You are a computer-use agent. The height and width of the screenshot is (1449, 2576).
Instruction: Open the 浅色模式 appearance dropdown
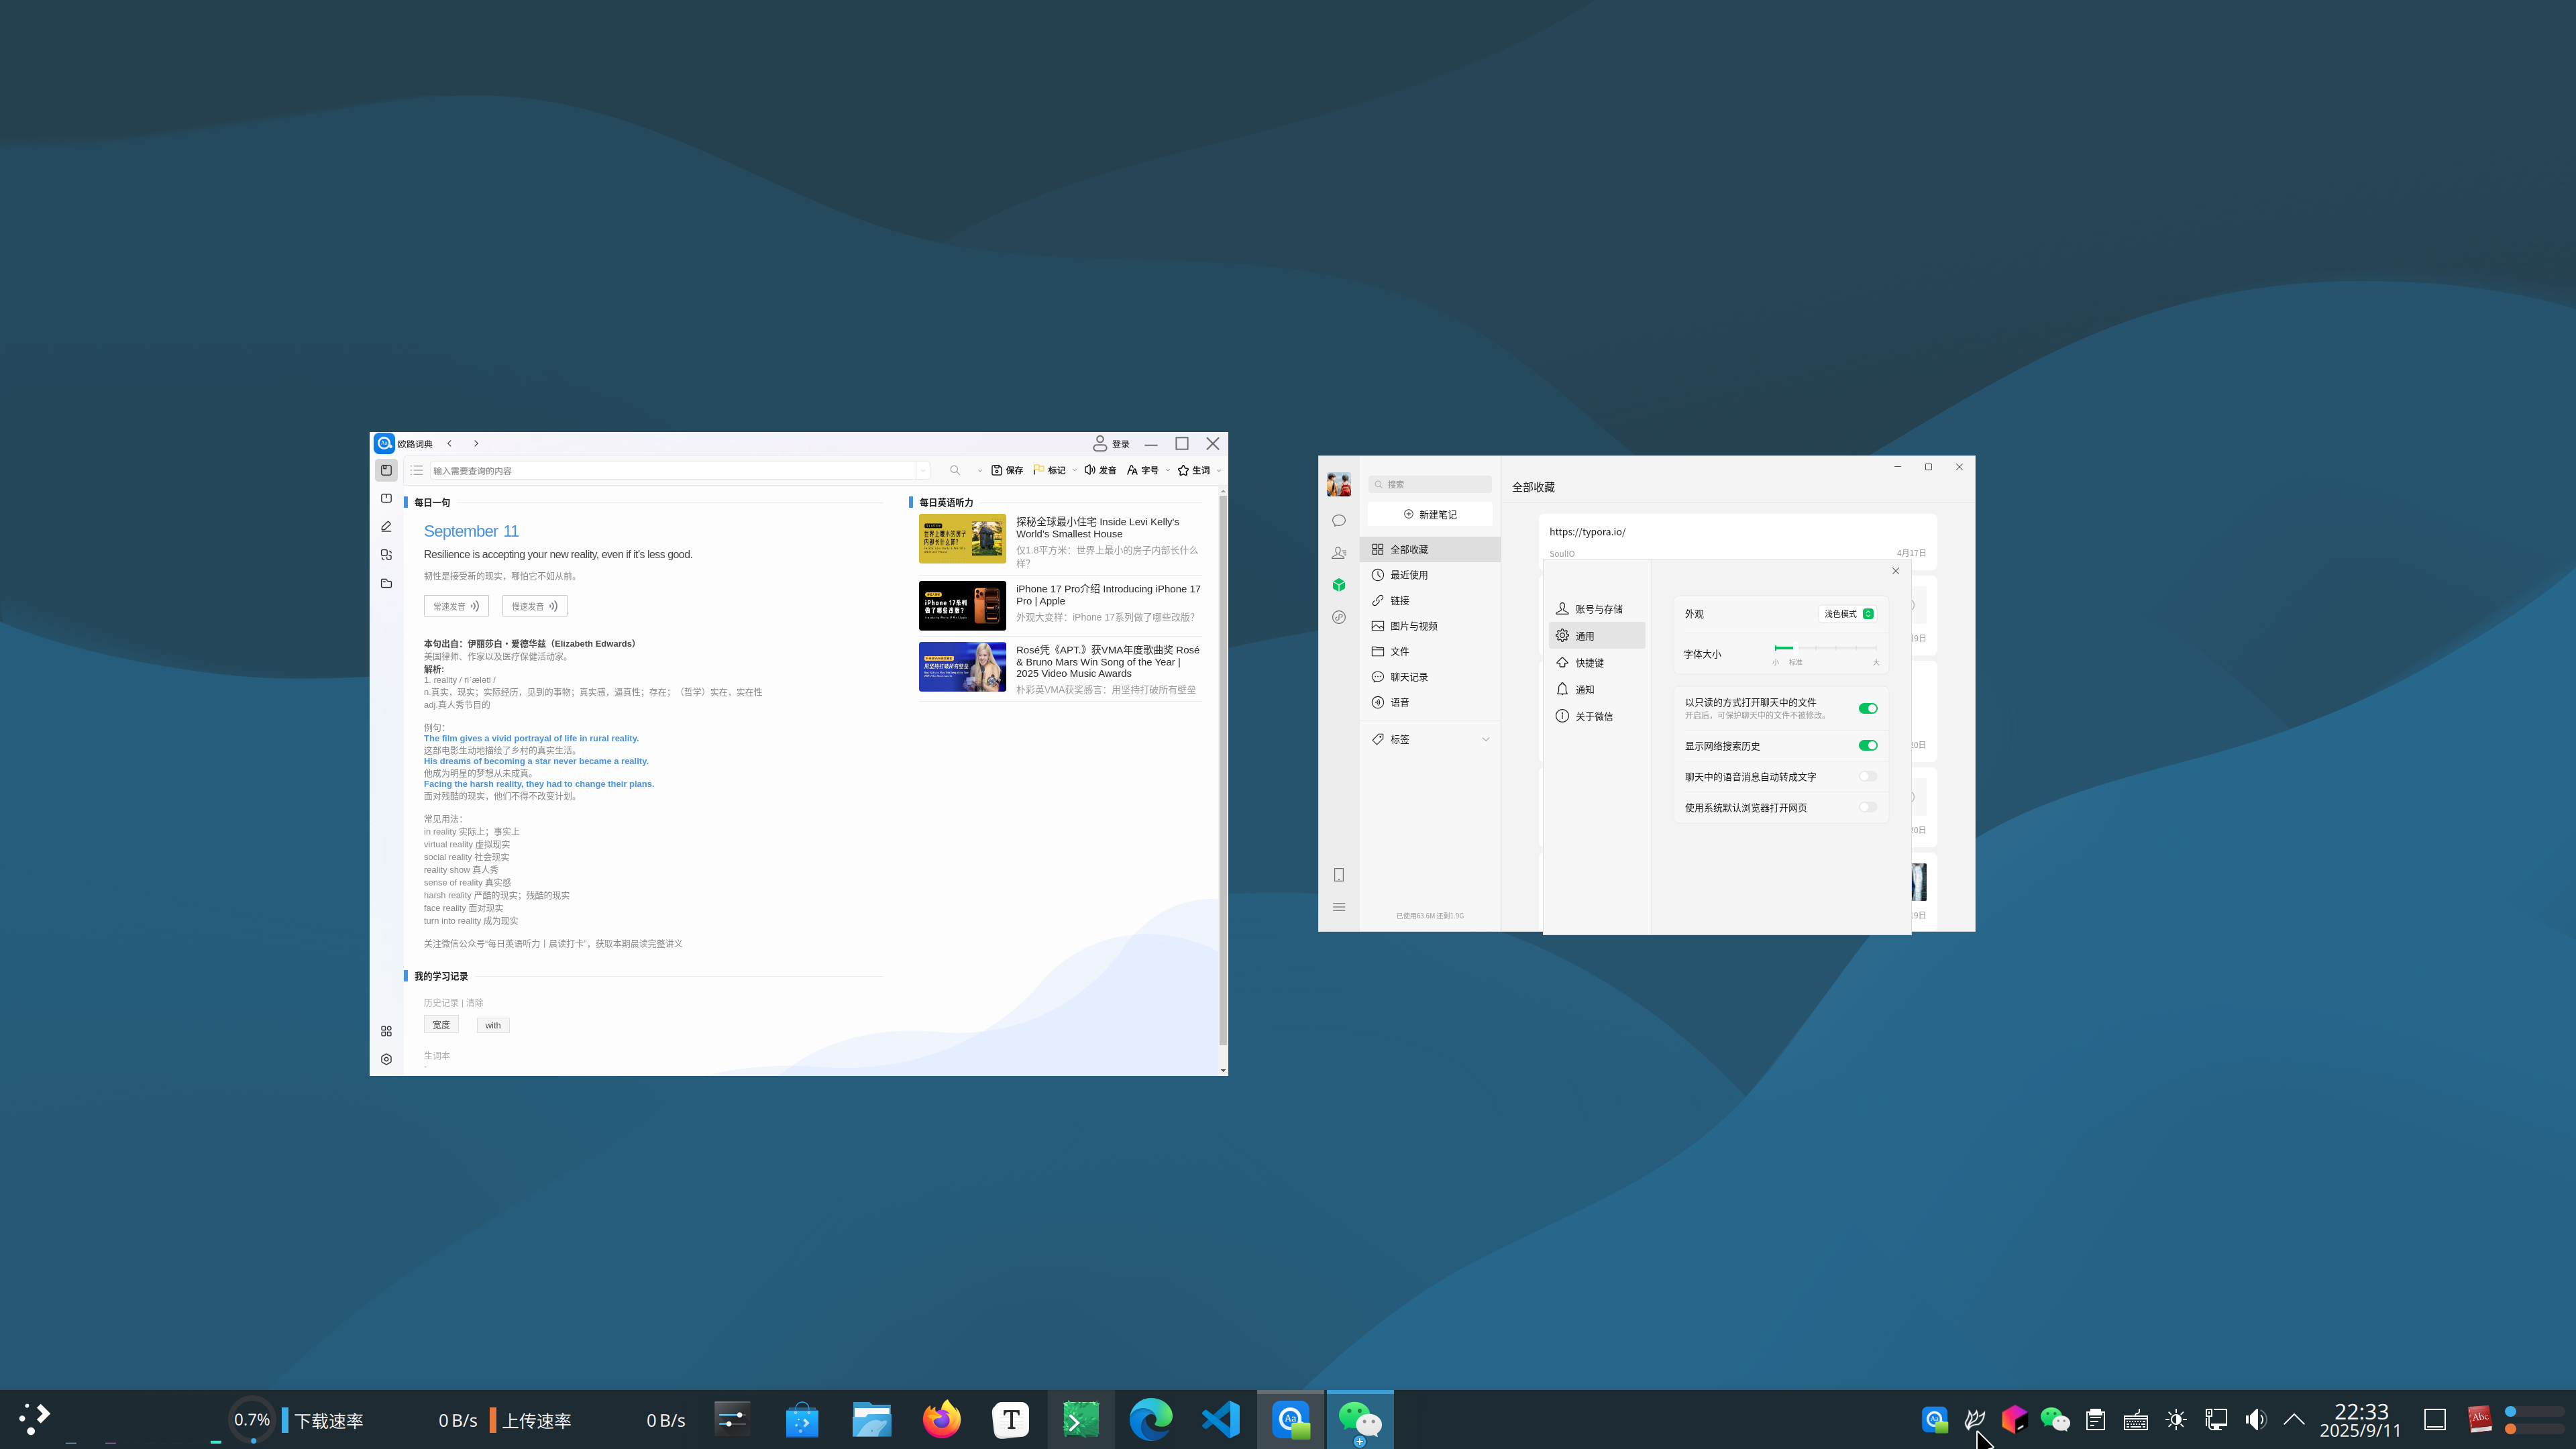tap(1848, 614)
